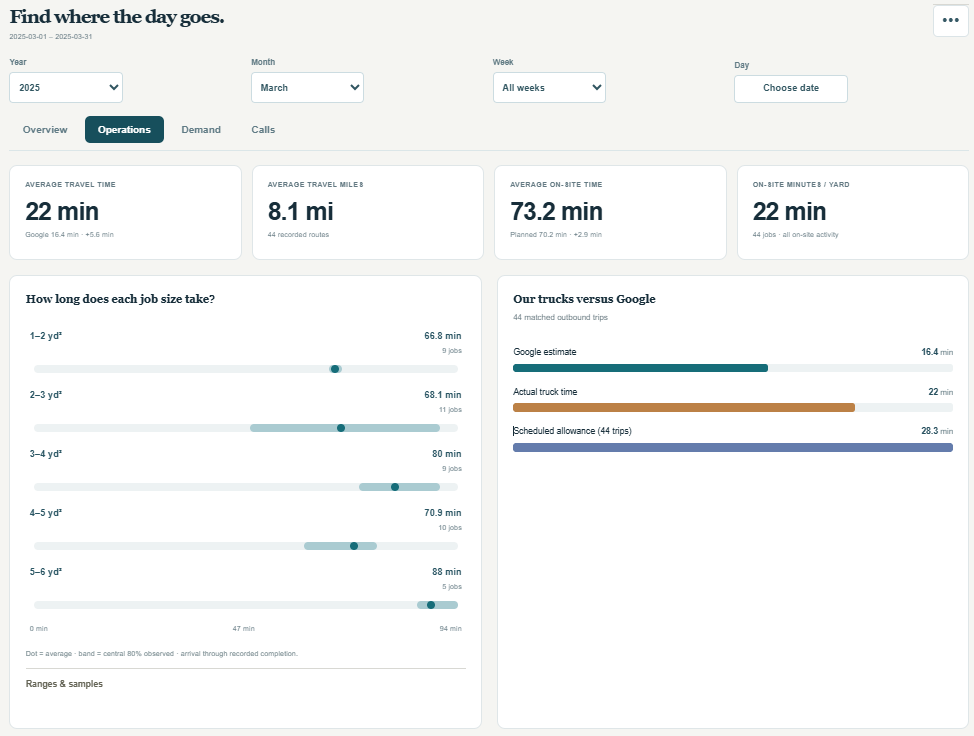This screenshot has height=736, width=974.
Task: Switch to the Overview tab
Action: (45, 129)
